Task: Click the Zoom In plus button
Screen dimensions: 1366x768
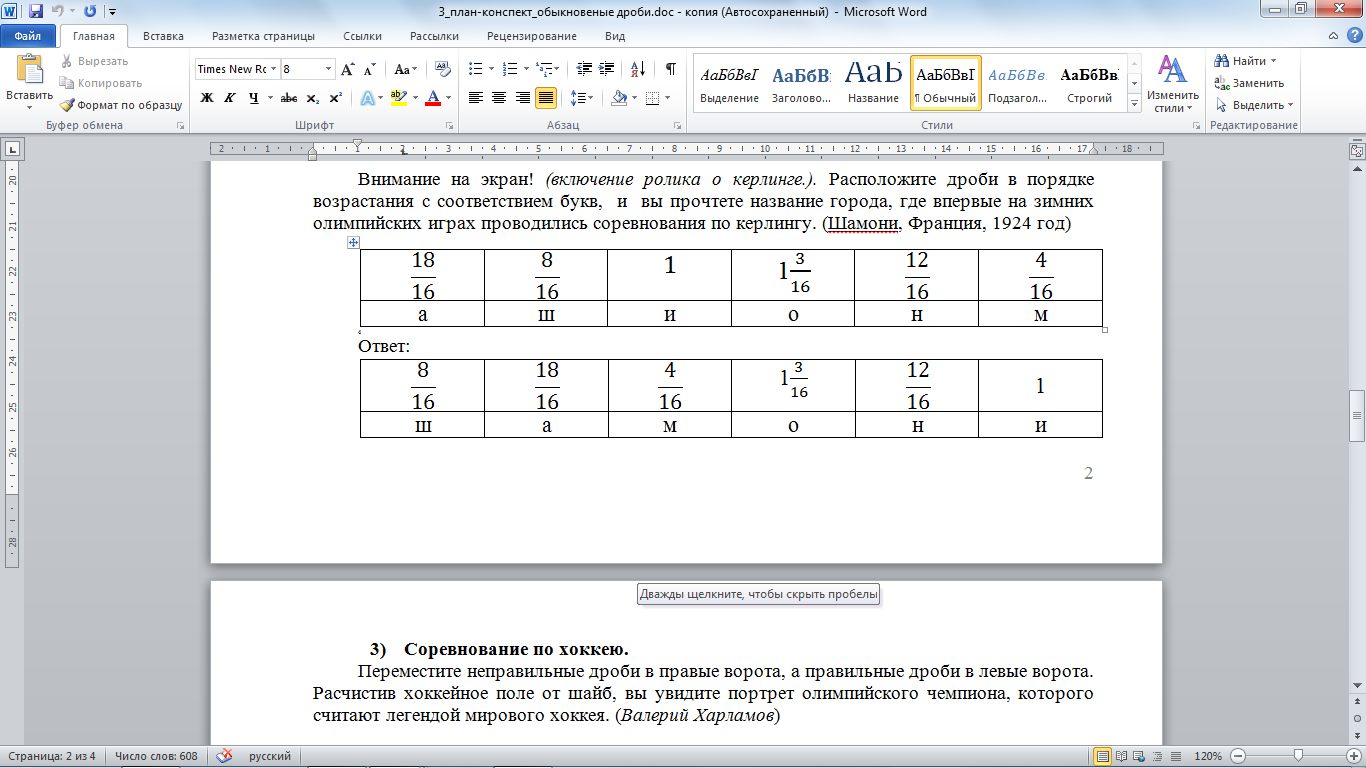Action: [x=1354, y=757]
